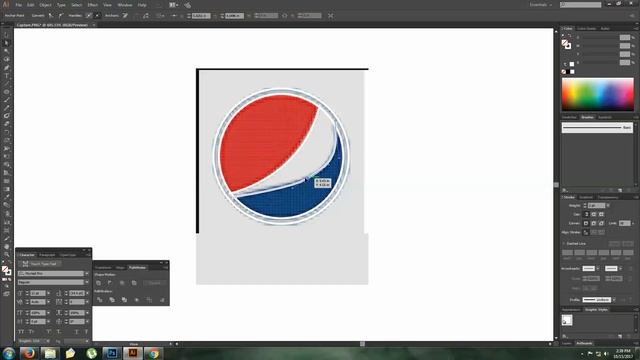Open the File menu
Screen dimensions: 640x360
(19, 5)
